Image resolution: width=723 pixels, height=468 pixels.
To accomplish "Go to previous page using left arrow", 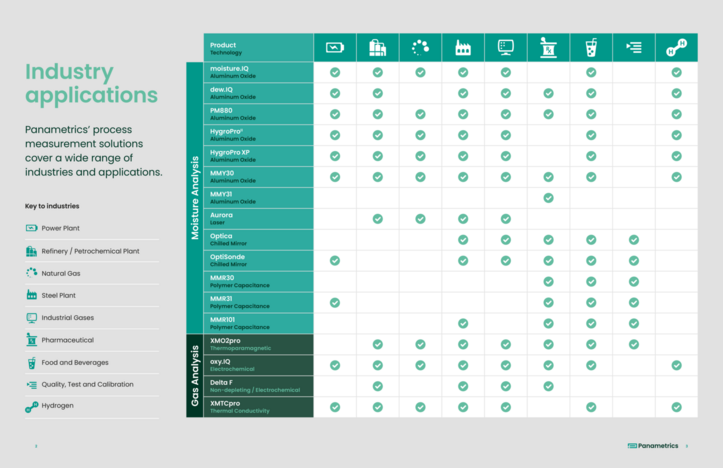I will (36, 446).
